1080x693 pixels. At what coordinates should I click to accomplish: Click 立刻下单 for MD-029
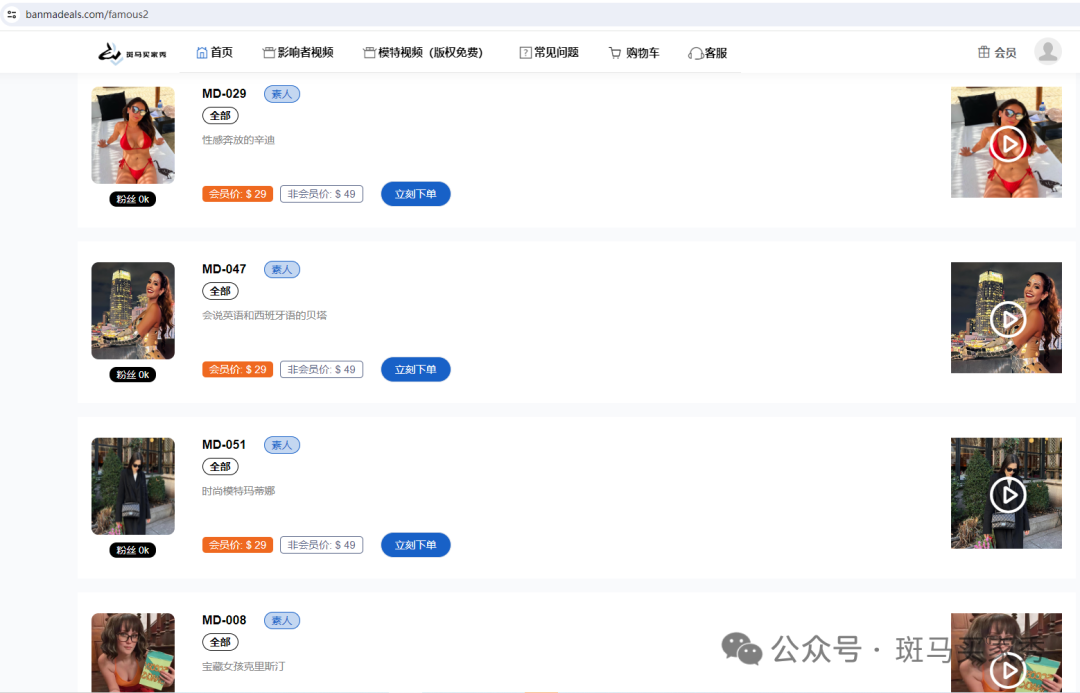click(415, 193)
